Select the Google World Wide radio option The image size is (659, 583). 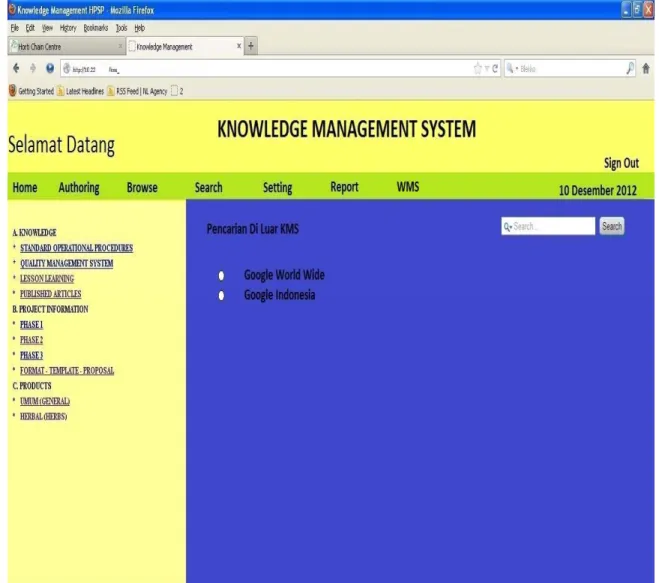pyautogui.click(x=221, y=275)
